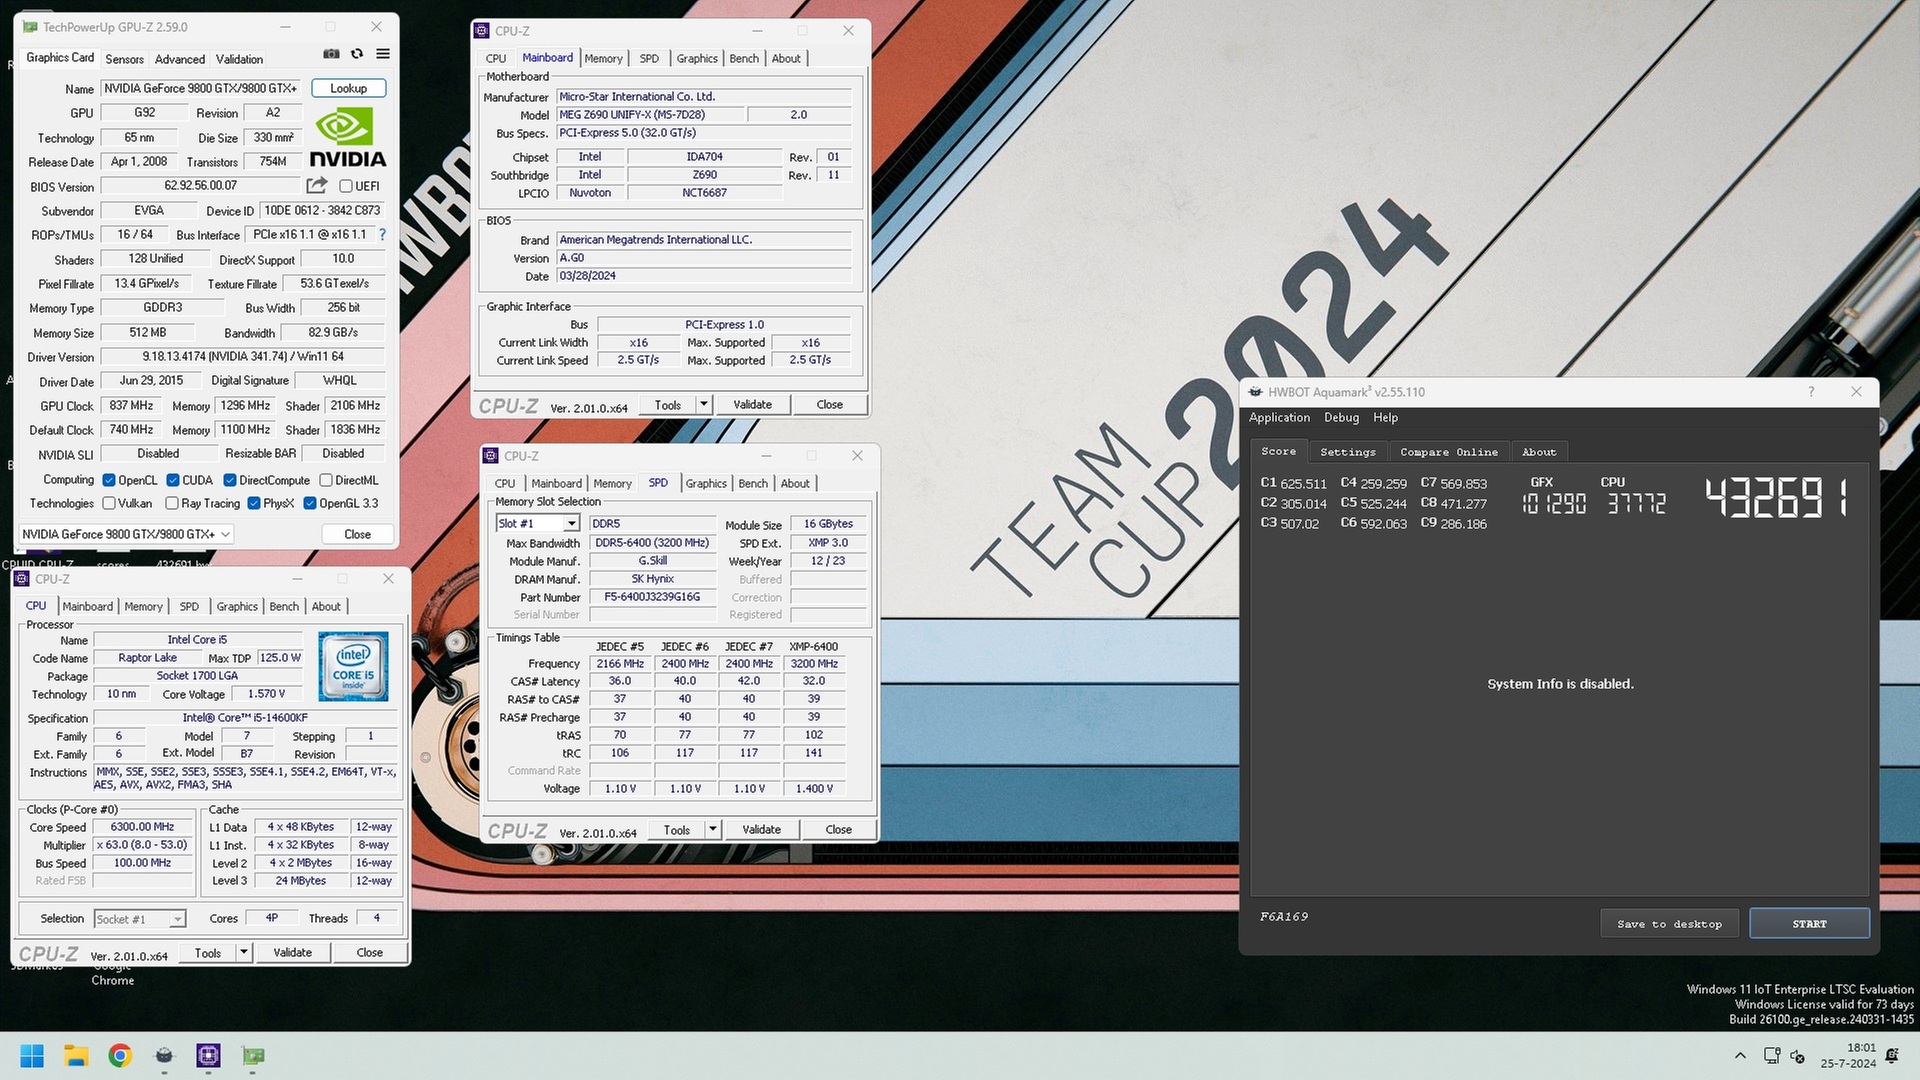Viewport: 1920px width, 1080px height.
Task: Open CPU-Z from the taskbar
Action: coord(208,1056)
